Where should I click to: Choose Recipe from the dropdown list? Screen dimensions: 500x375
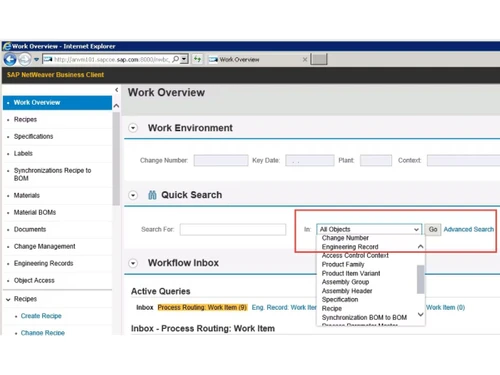pos(332,309)
